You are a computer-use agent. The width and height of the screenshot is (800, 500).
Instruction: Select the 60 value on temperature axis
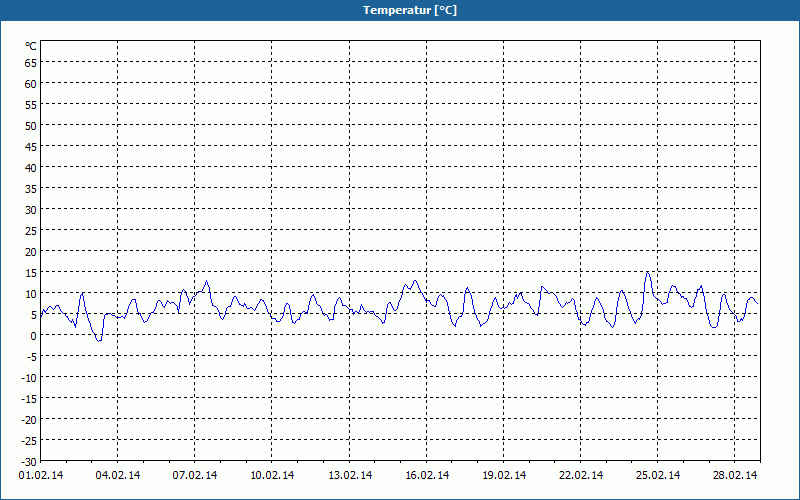pyautogui.click(x=31, y=84)
